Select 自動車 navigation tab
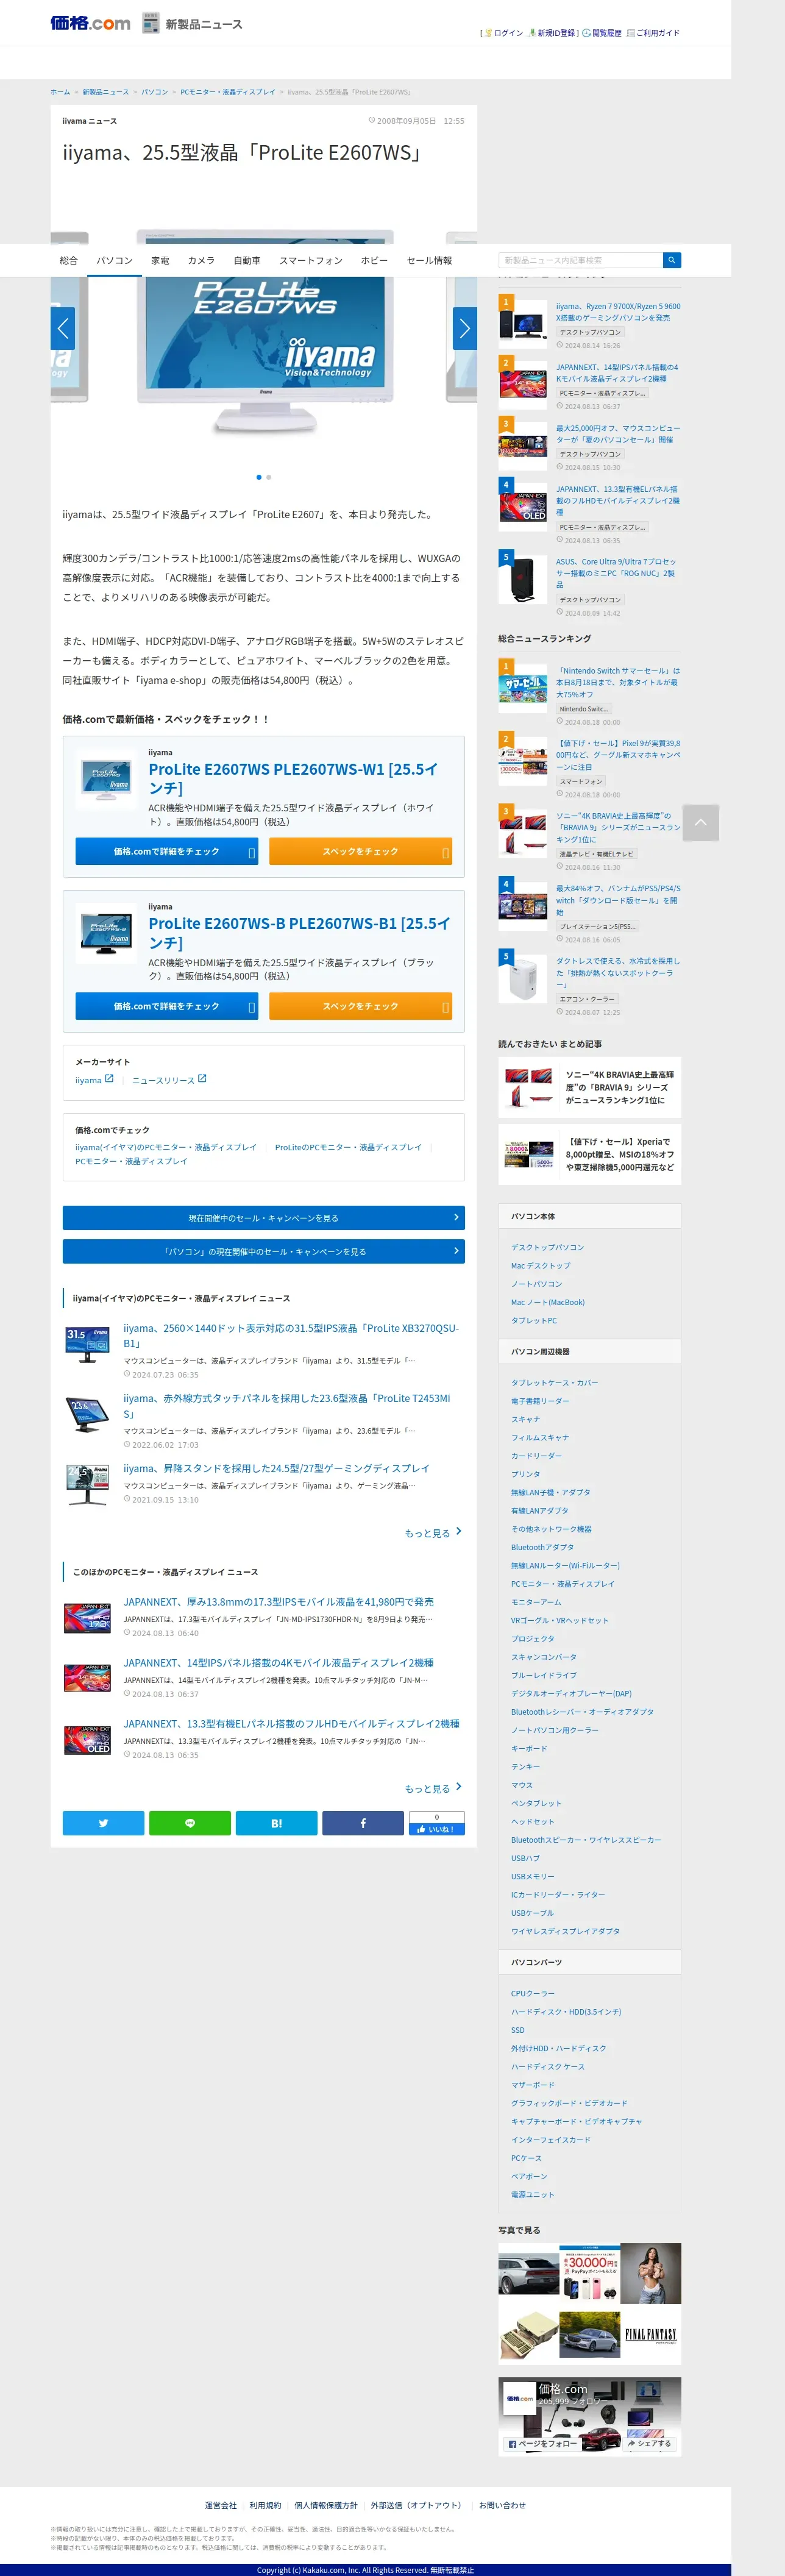This screenshot has width=785, height=2576. (x=247, y=260)
